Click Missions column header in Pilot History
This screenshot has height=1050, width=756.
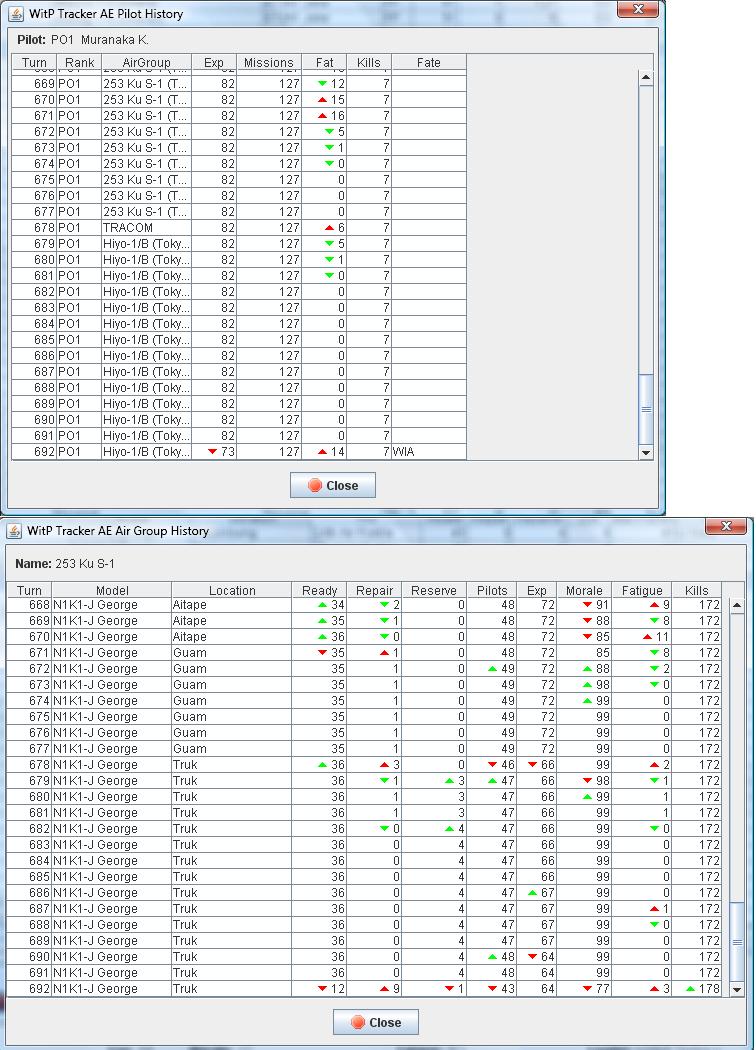pyautogui.click(x=269, y=62)
